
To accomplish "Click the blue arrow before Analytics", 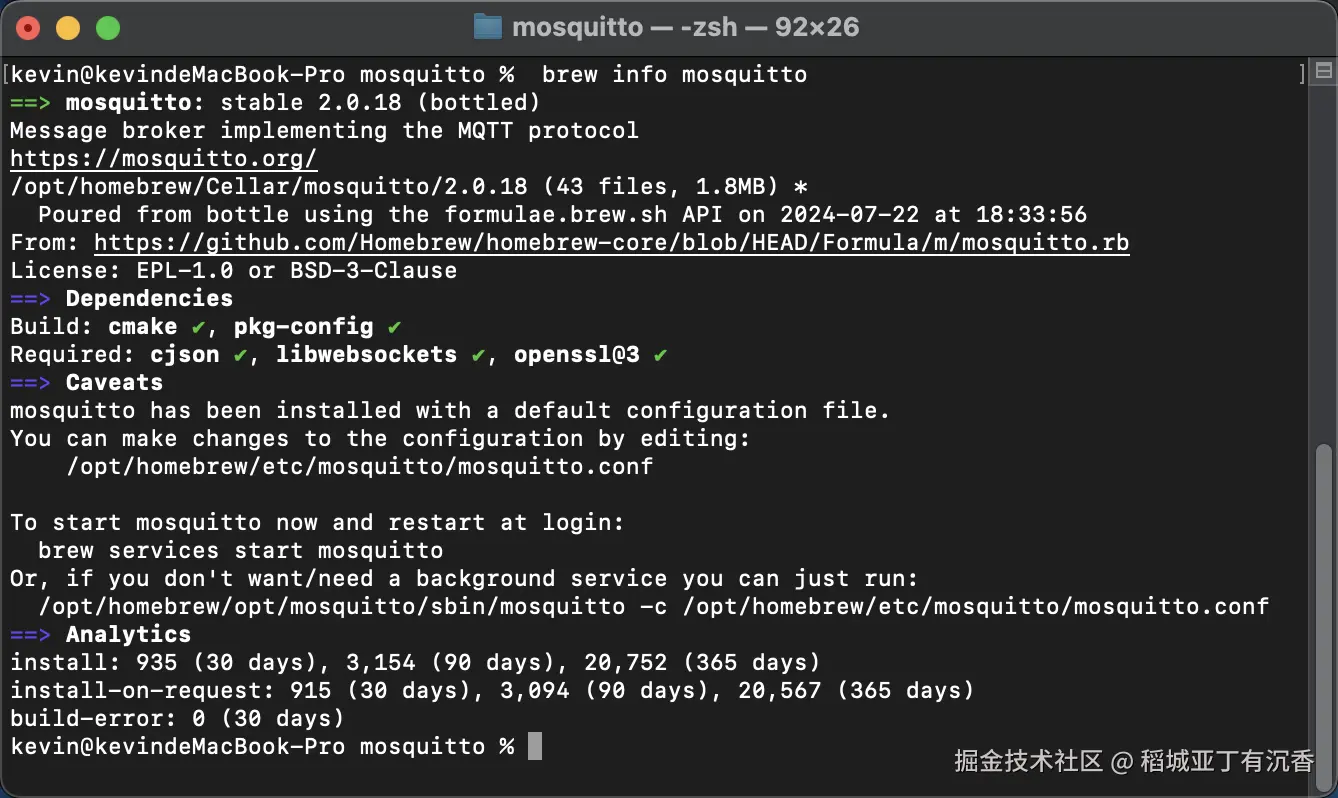I will pos(30,635).
